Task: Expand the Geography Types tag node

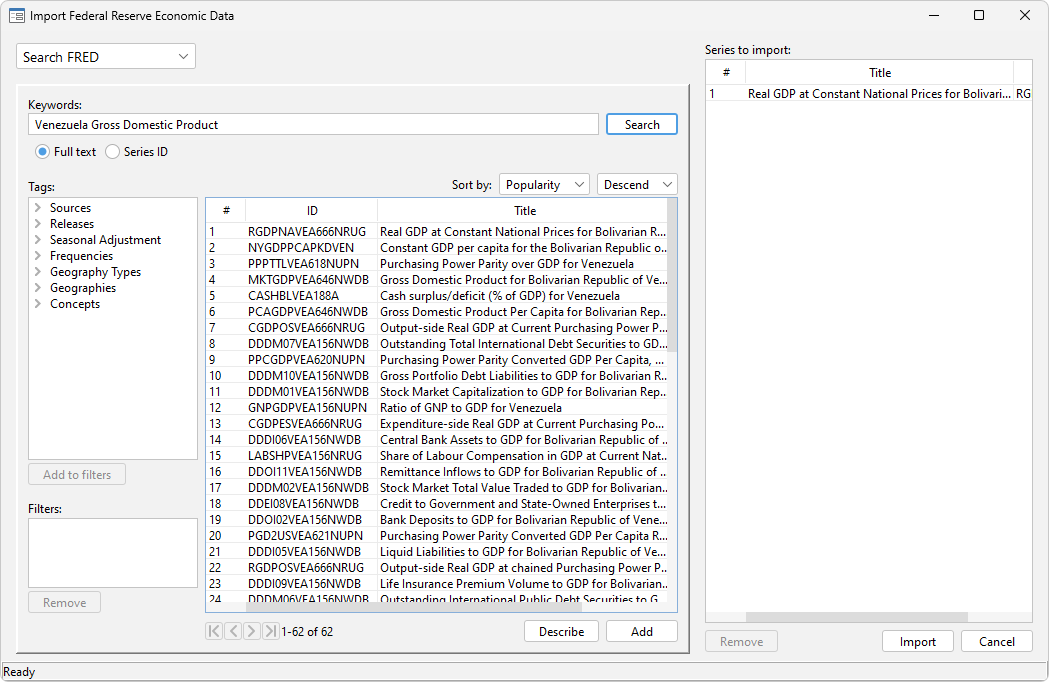Action: 38,272
